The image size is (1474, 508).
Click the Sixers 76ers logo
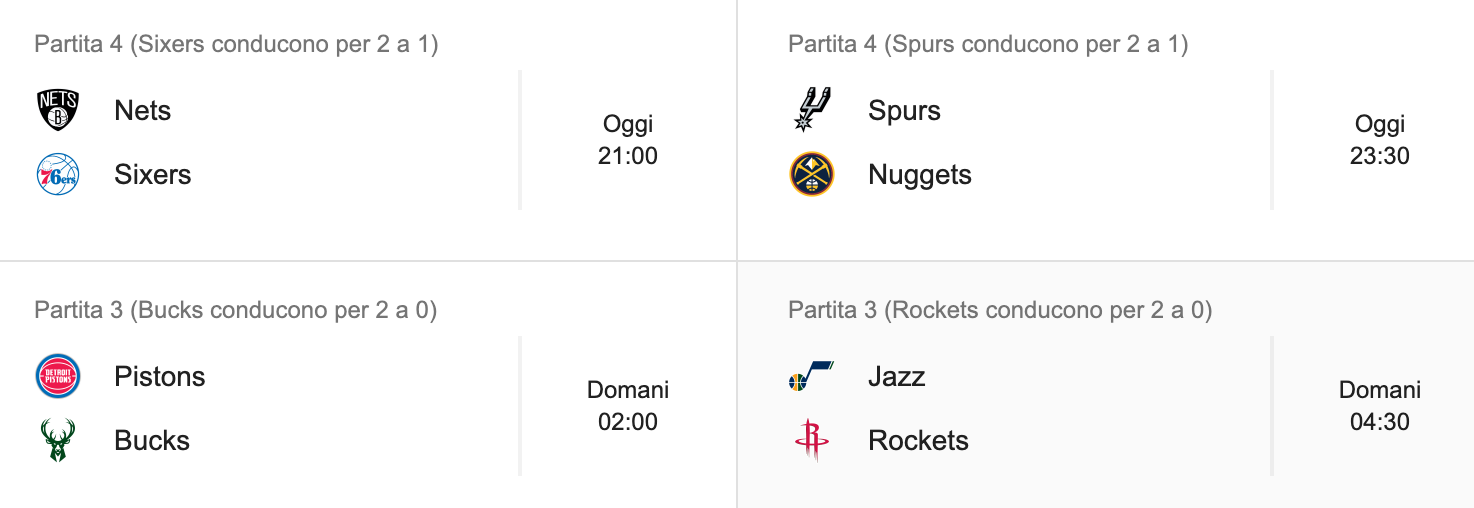(x=57, y=174)
